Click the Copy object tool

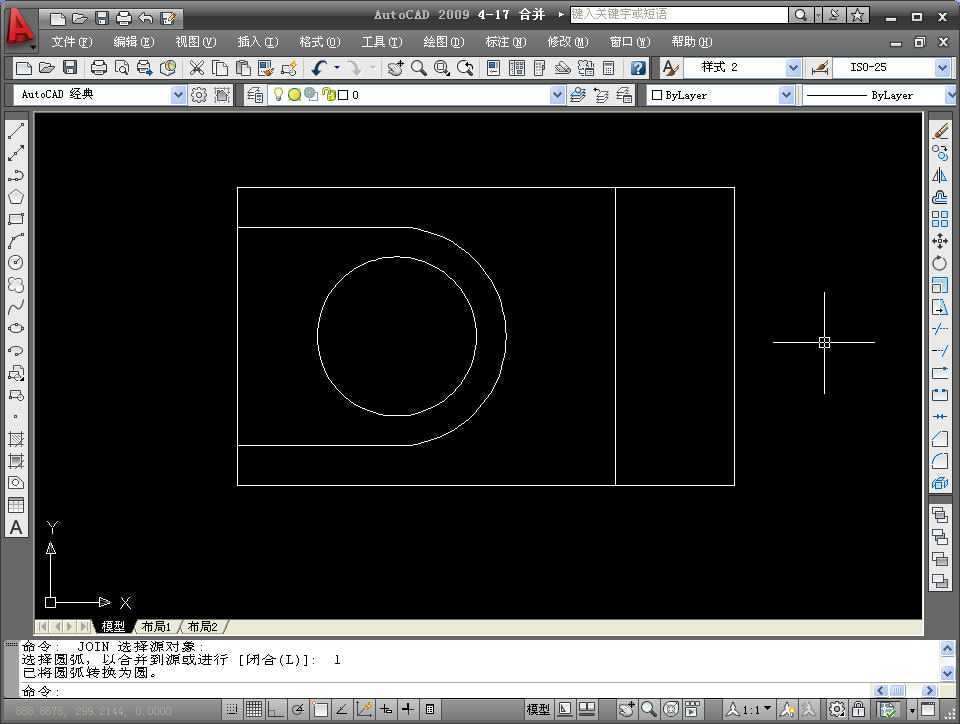(x=940, y=153)
